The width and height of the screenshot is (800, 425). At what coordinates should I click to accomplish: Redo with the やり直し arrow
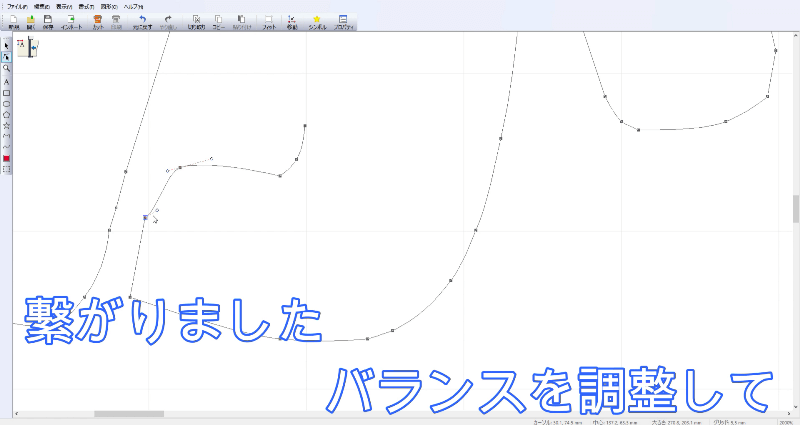168,22
